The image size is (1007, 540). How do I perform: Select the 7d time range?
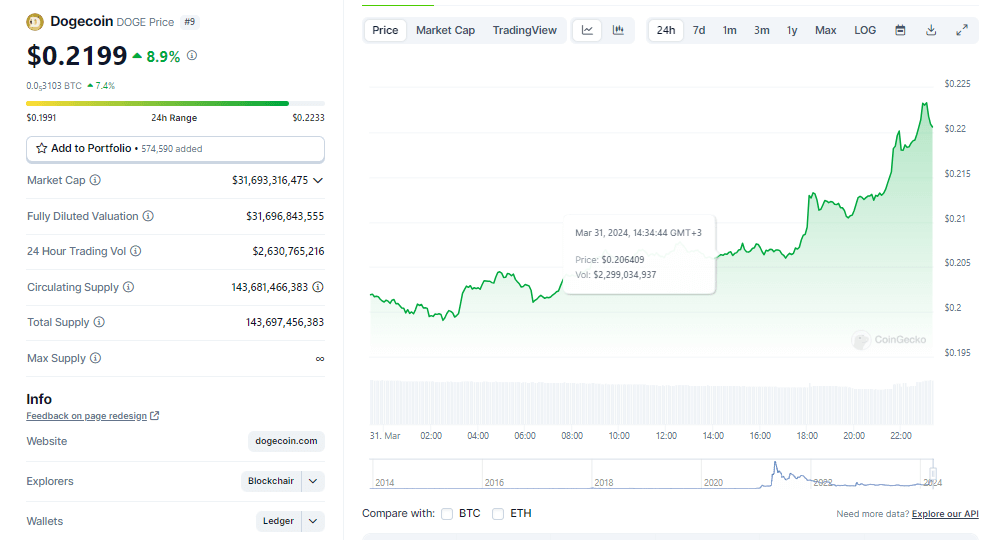point(699,30)
